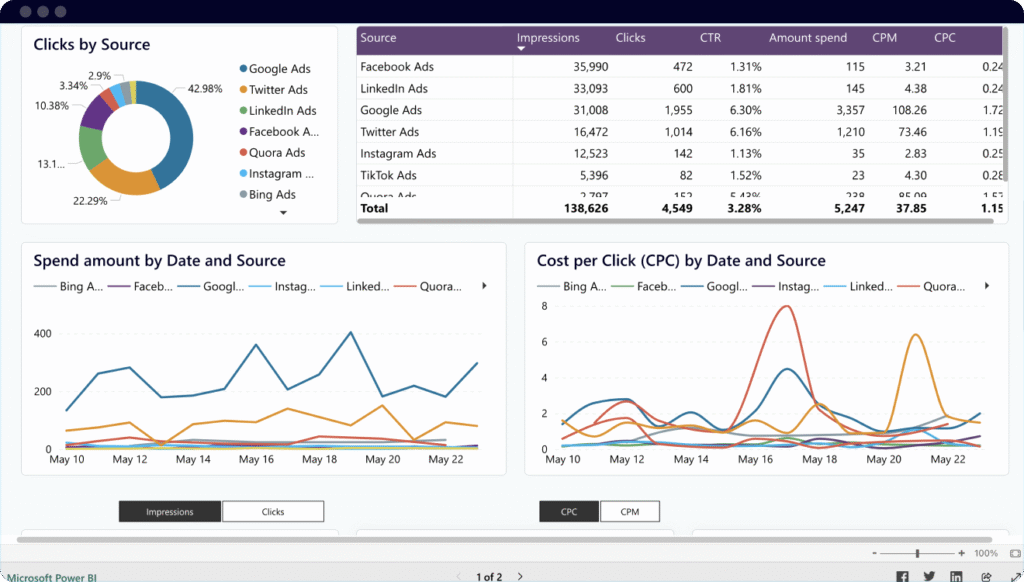
Task: Highlight Instagram in the donut legend
Action: click(x=277, y=173)
